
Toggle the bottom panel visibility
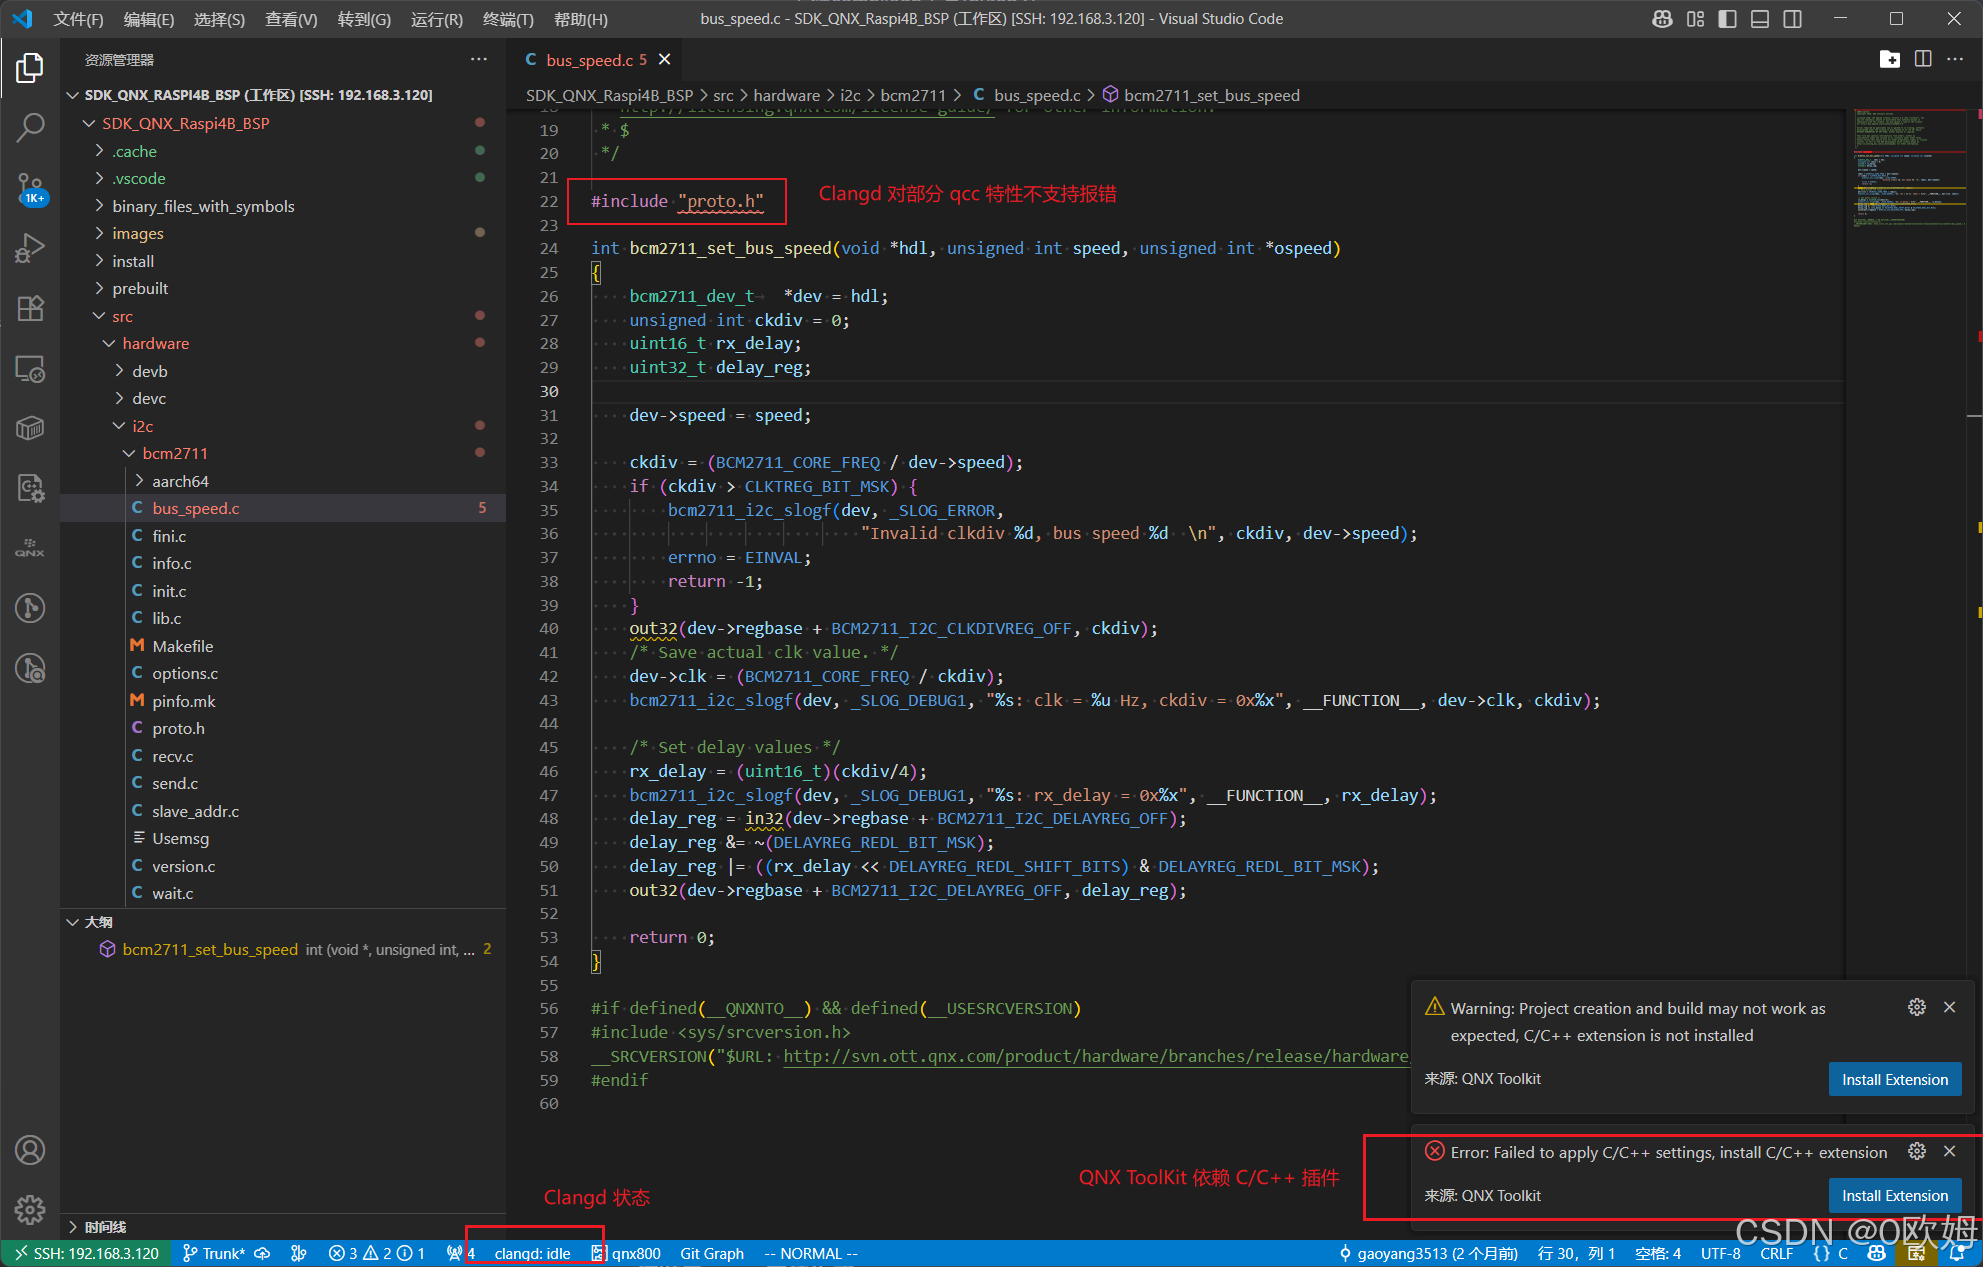click(1760, 19)
